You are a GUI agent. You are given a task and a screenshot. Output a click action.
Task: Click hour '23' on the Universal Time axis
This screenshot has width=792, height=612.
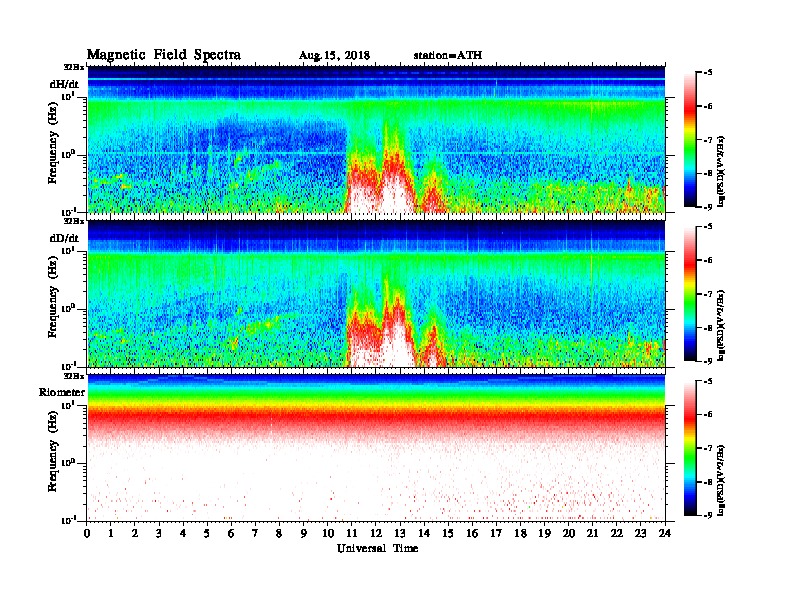[641, 533]
